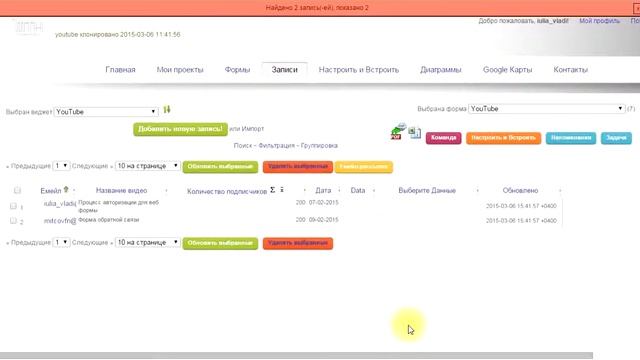This screenshot has height=360, width=640.
Task: Tick the select-all checkbox in table header
Action: 17,190
